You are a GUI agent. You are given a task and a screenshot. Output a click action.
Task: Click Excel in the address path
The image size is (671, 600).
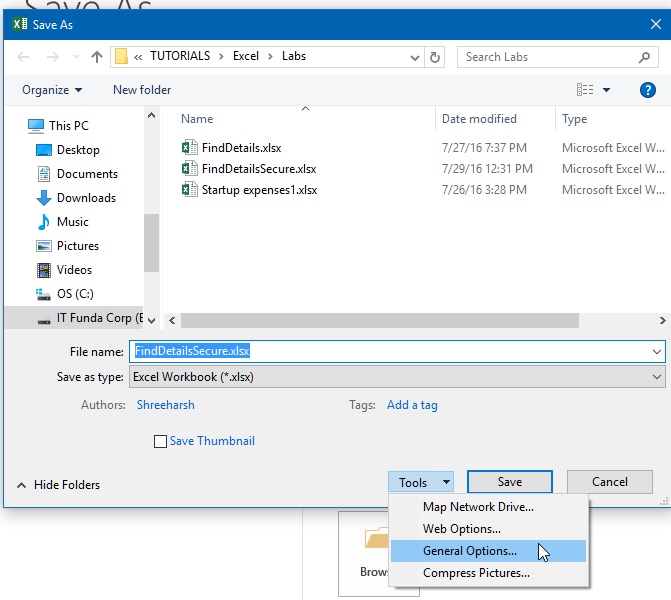pos(246,56)
